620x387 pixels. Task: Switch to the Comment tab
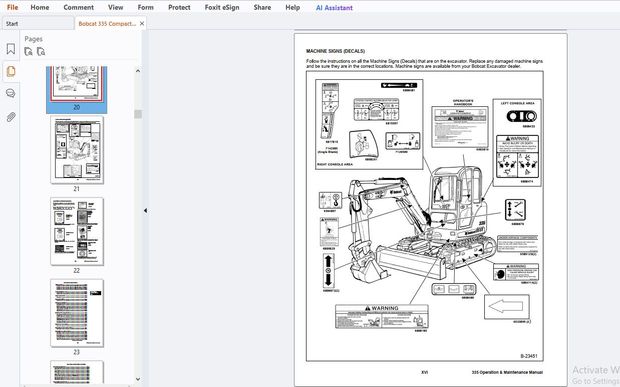pyautogui.click(x=79, y=7)
